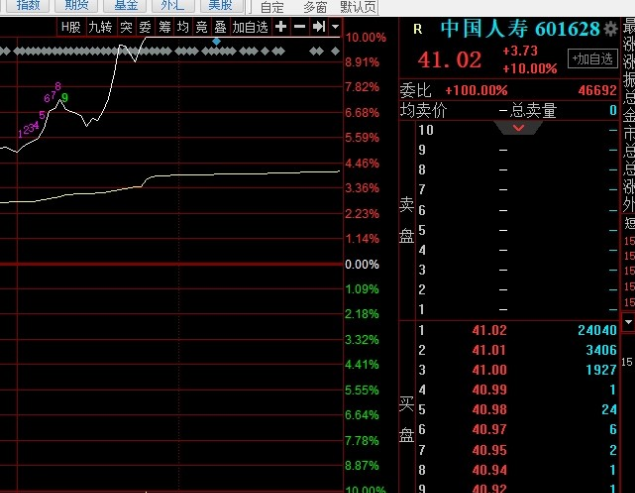Image resolution: width=635 pixels, height=493 pixels.
Task: Click buy level 3 price 41.00
Action: pos(489,370)
